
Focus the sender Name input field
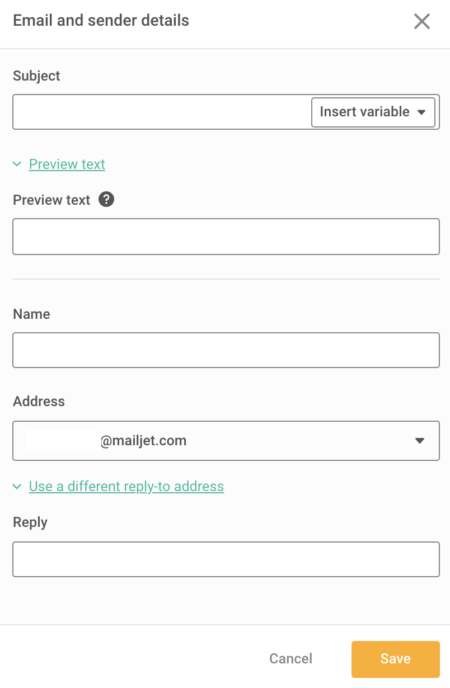pos(226,350)
